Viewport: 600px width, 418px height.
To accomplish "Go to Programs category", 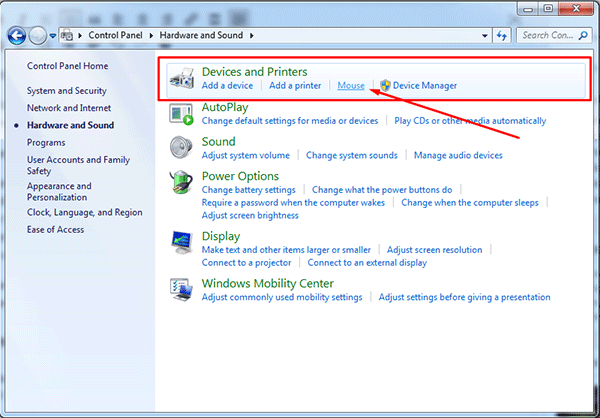I will pos(46,142).
